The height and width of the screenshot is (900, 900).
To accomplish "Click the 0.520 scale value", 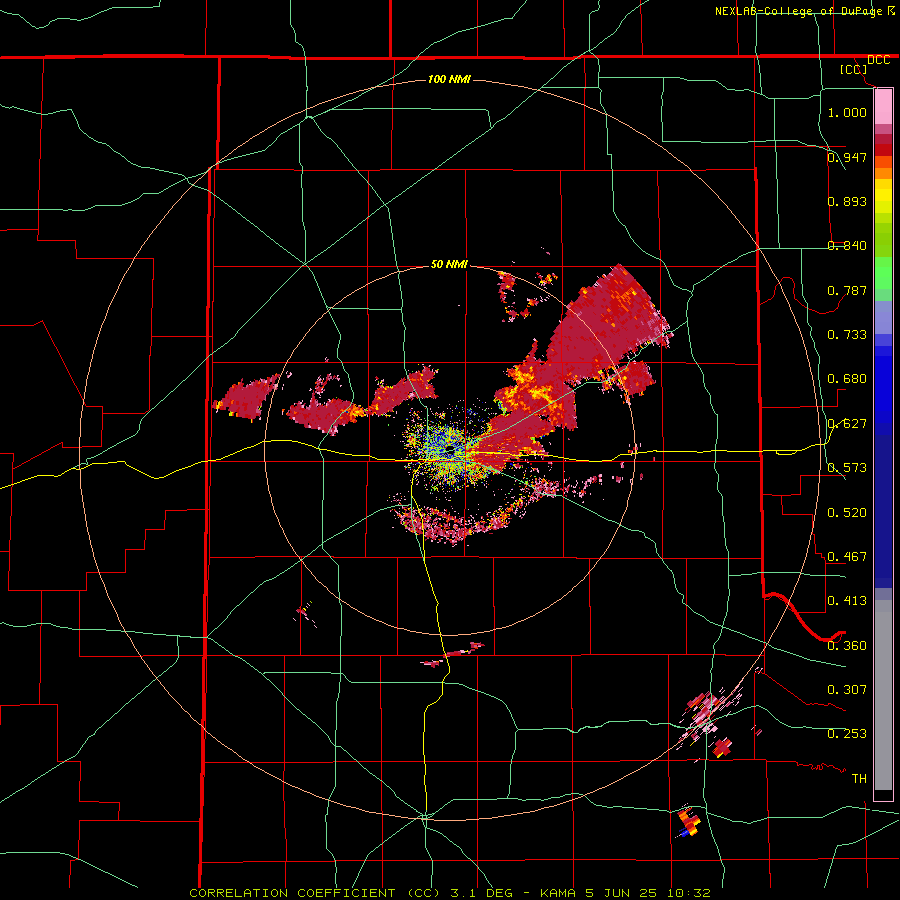I will tap(847, 513).
